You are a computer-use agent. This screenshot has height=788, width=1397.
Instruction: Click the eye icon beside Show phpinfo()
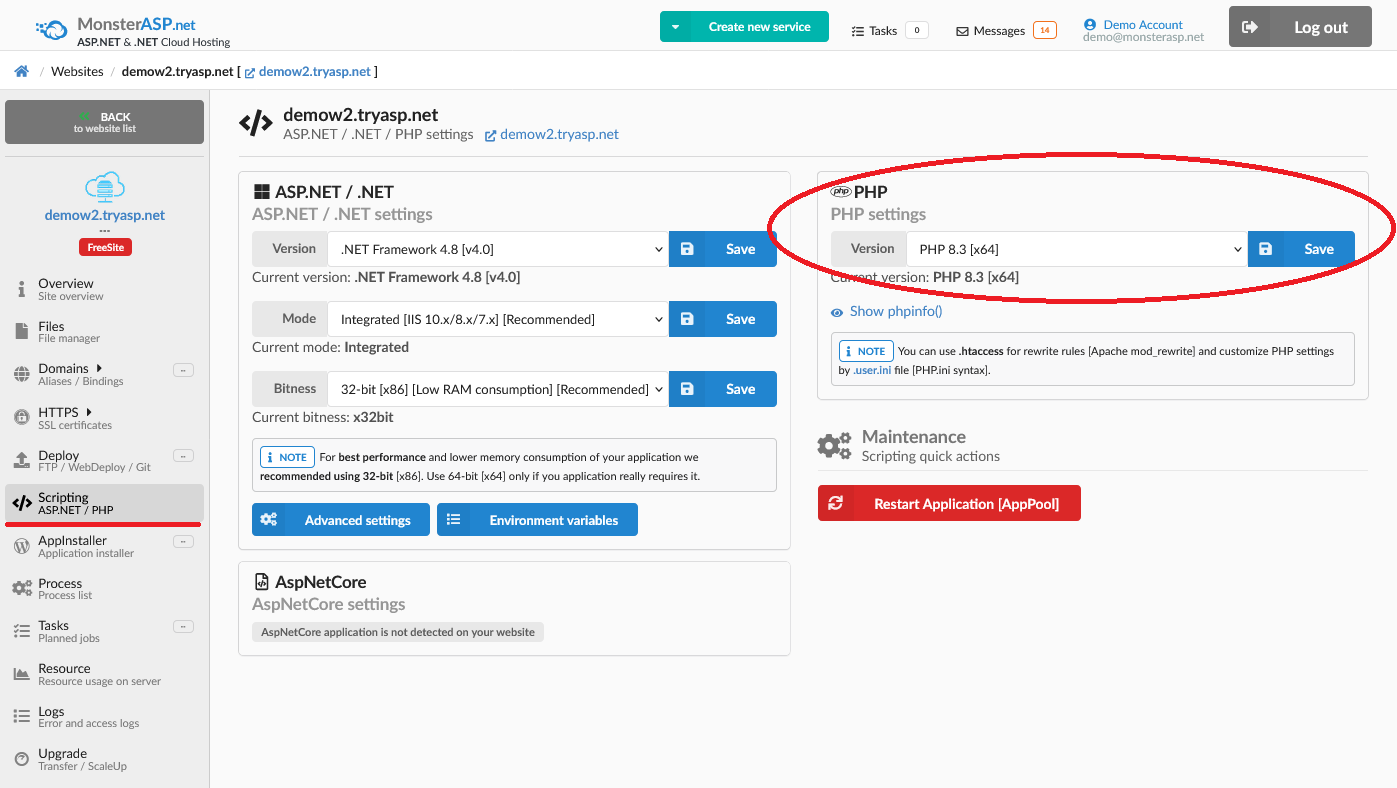[x=837, y=312]
